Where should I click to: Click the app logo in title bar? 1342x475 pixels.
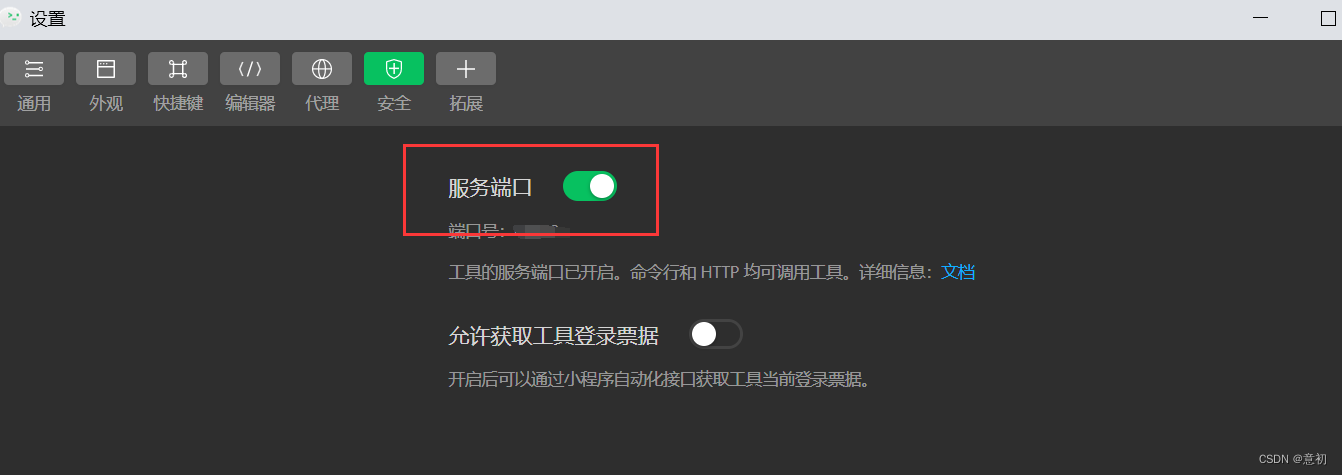[x=13, y=17]
